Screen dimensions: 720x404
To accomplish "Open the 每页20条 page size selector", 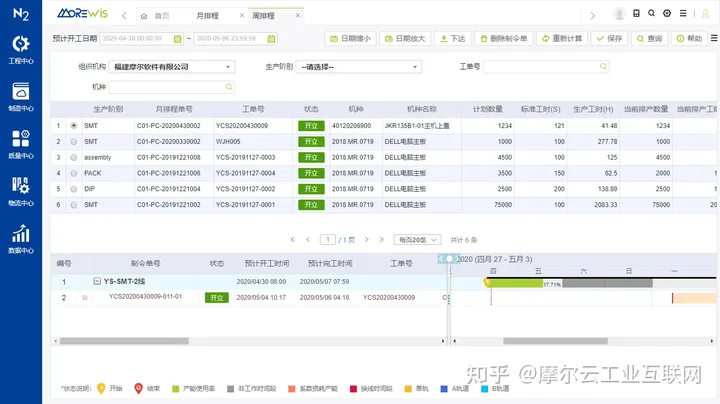I will pyautogui.click(x=417, y=240).
